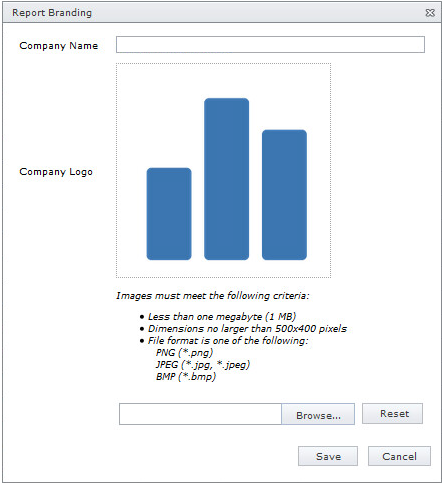The height and width of the screenshot is (486, 444).
Task: Click the BMP (*.bmp) format line
Action: pyautogui.click(x=186, y=376)
